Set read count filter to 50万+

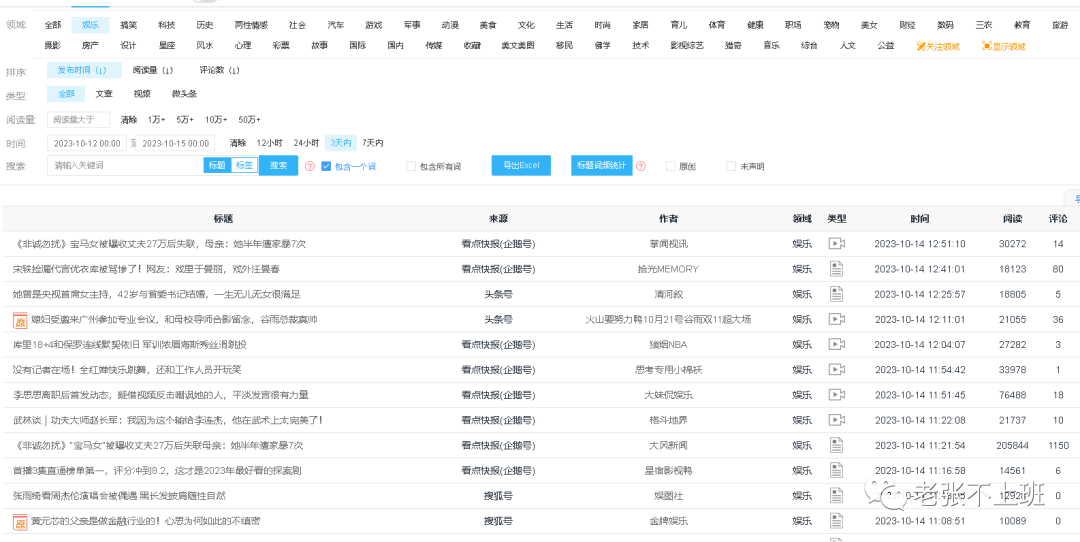[x=249, y=120]
